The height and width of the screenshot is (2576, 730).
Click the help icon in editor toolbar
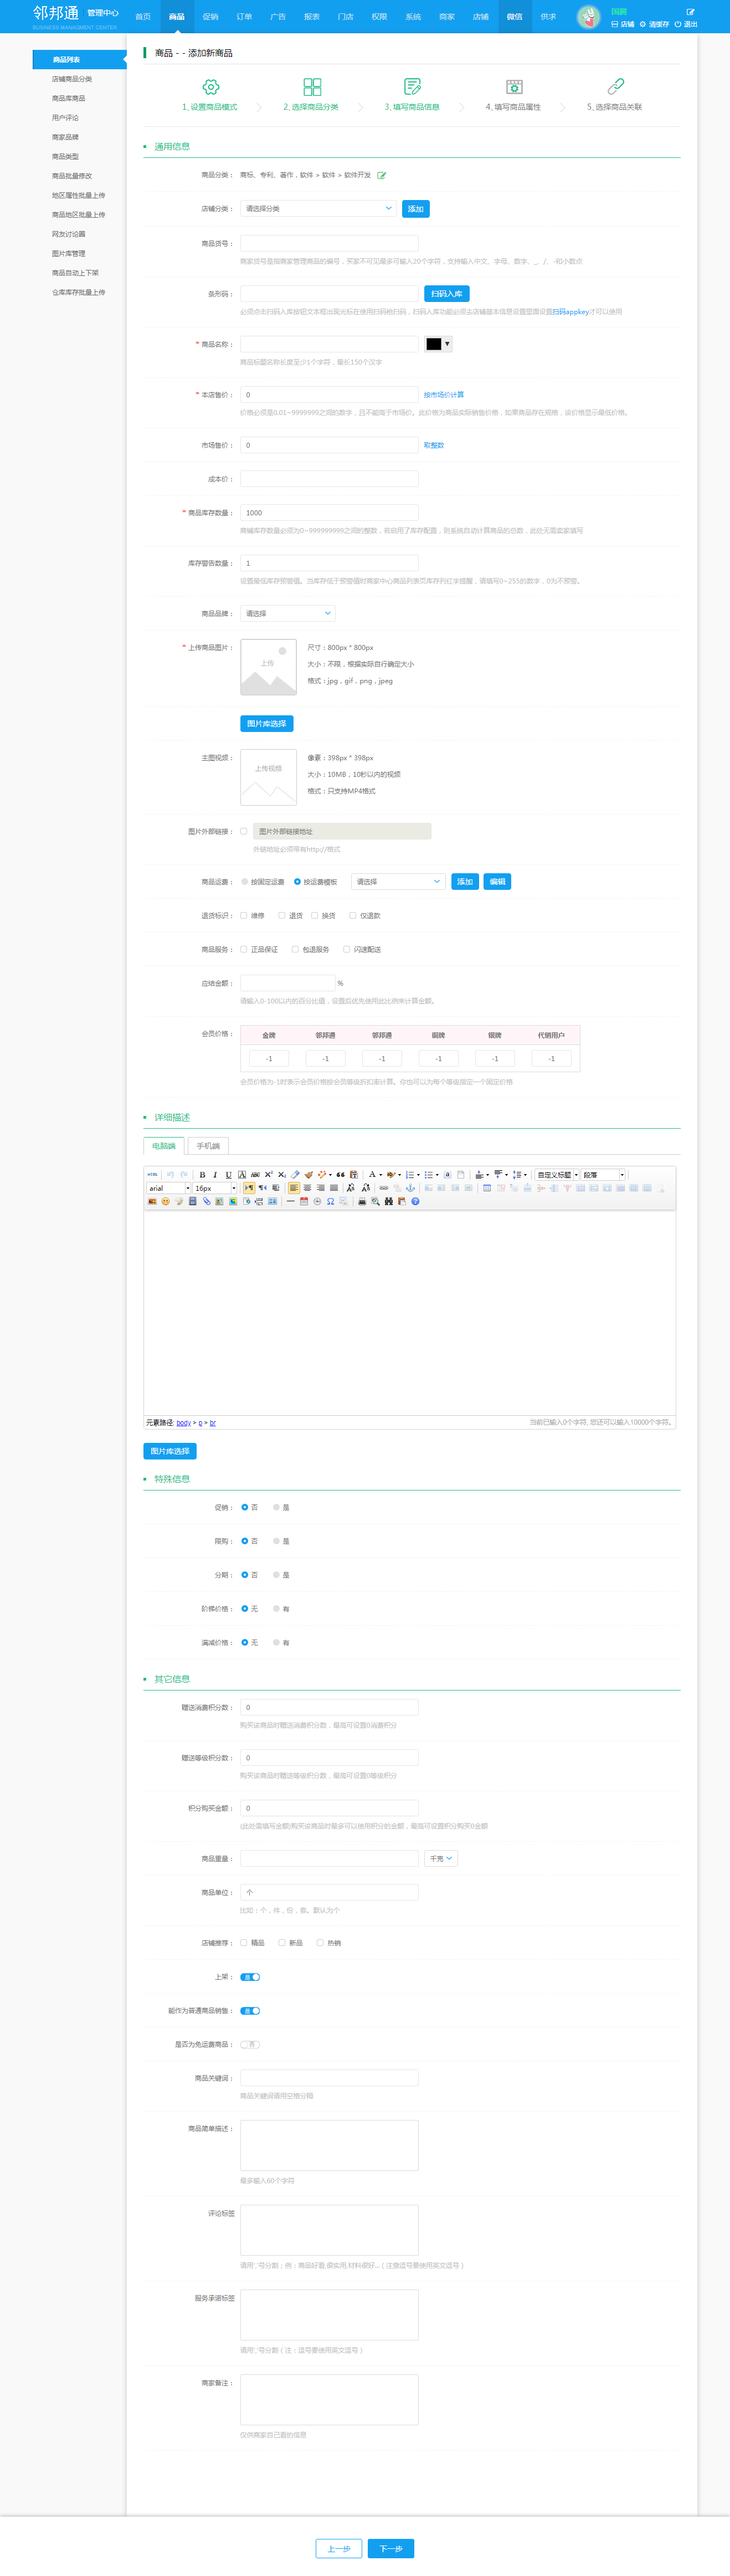(x=415, y=1201)
